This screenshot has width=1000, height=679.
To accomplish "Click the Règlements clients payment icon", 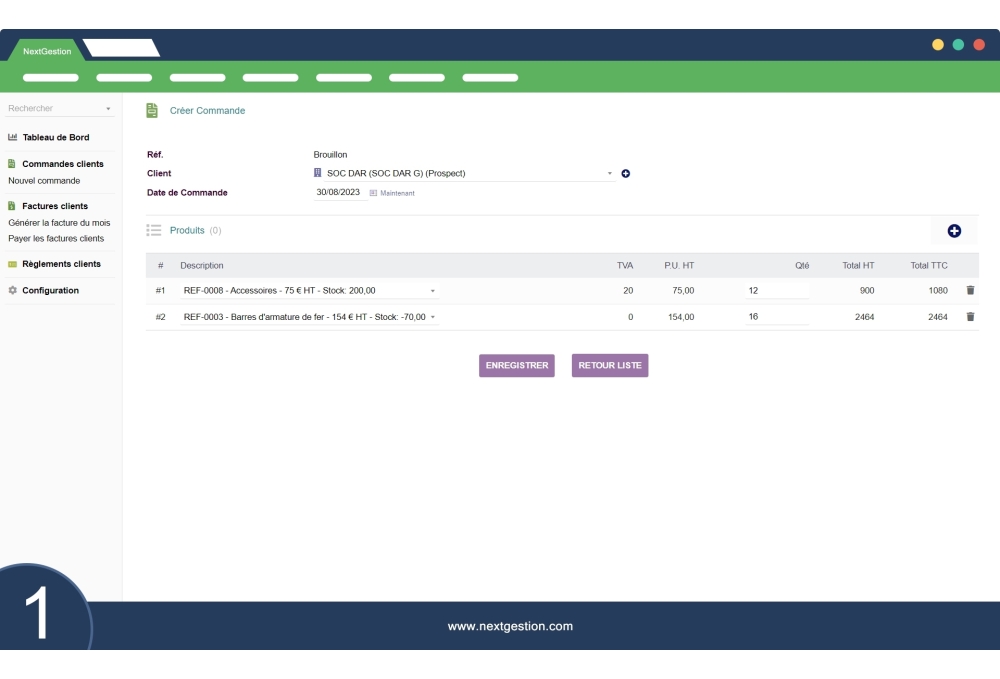I will (13, 264).
